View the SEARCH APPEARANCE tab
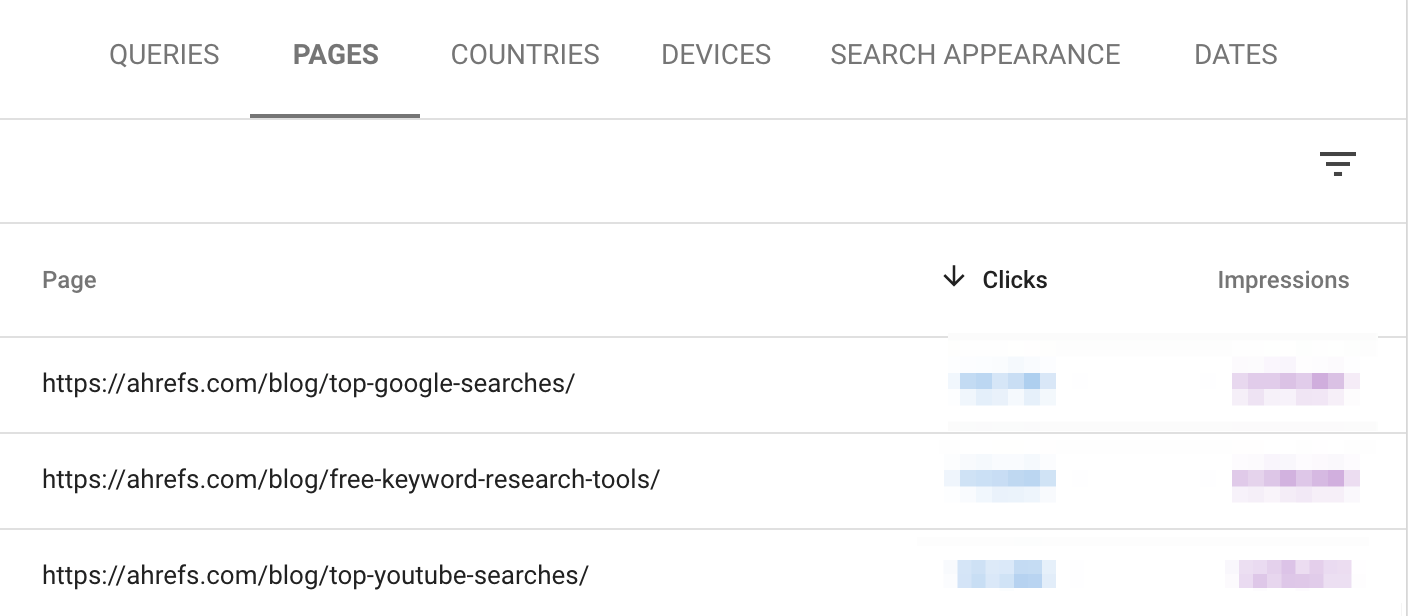1408x616 pixels. coord(975,55)
